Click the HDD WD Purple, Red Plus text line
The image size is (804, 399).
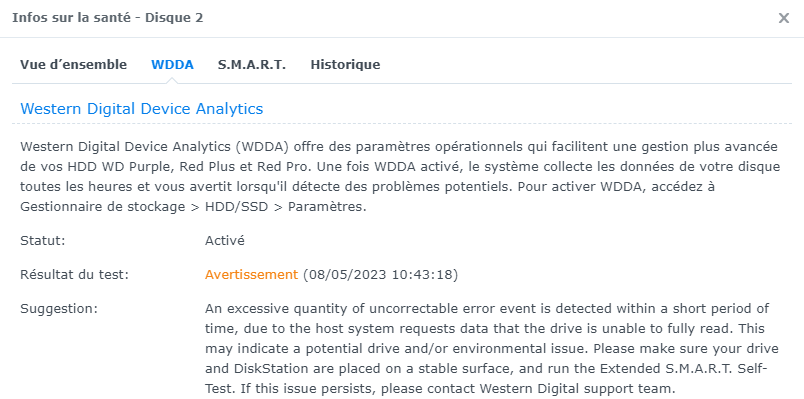coord(400,167)
